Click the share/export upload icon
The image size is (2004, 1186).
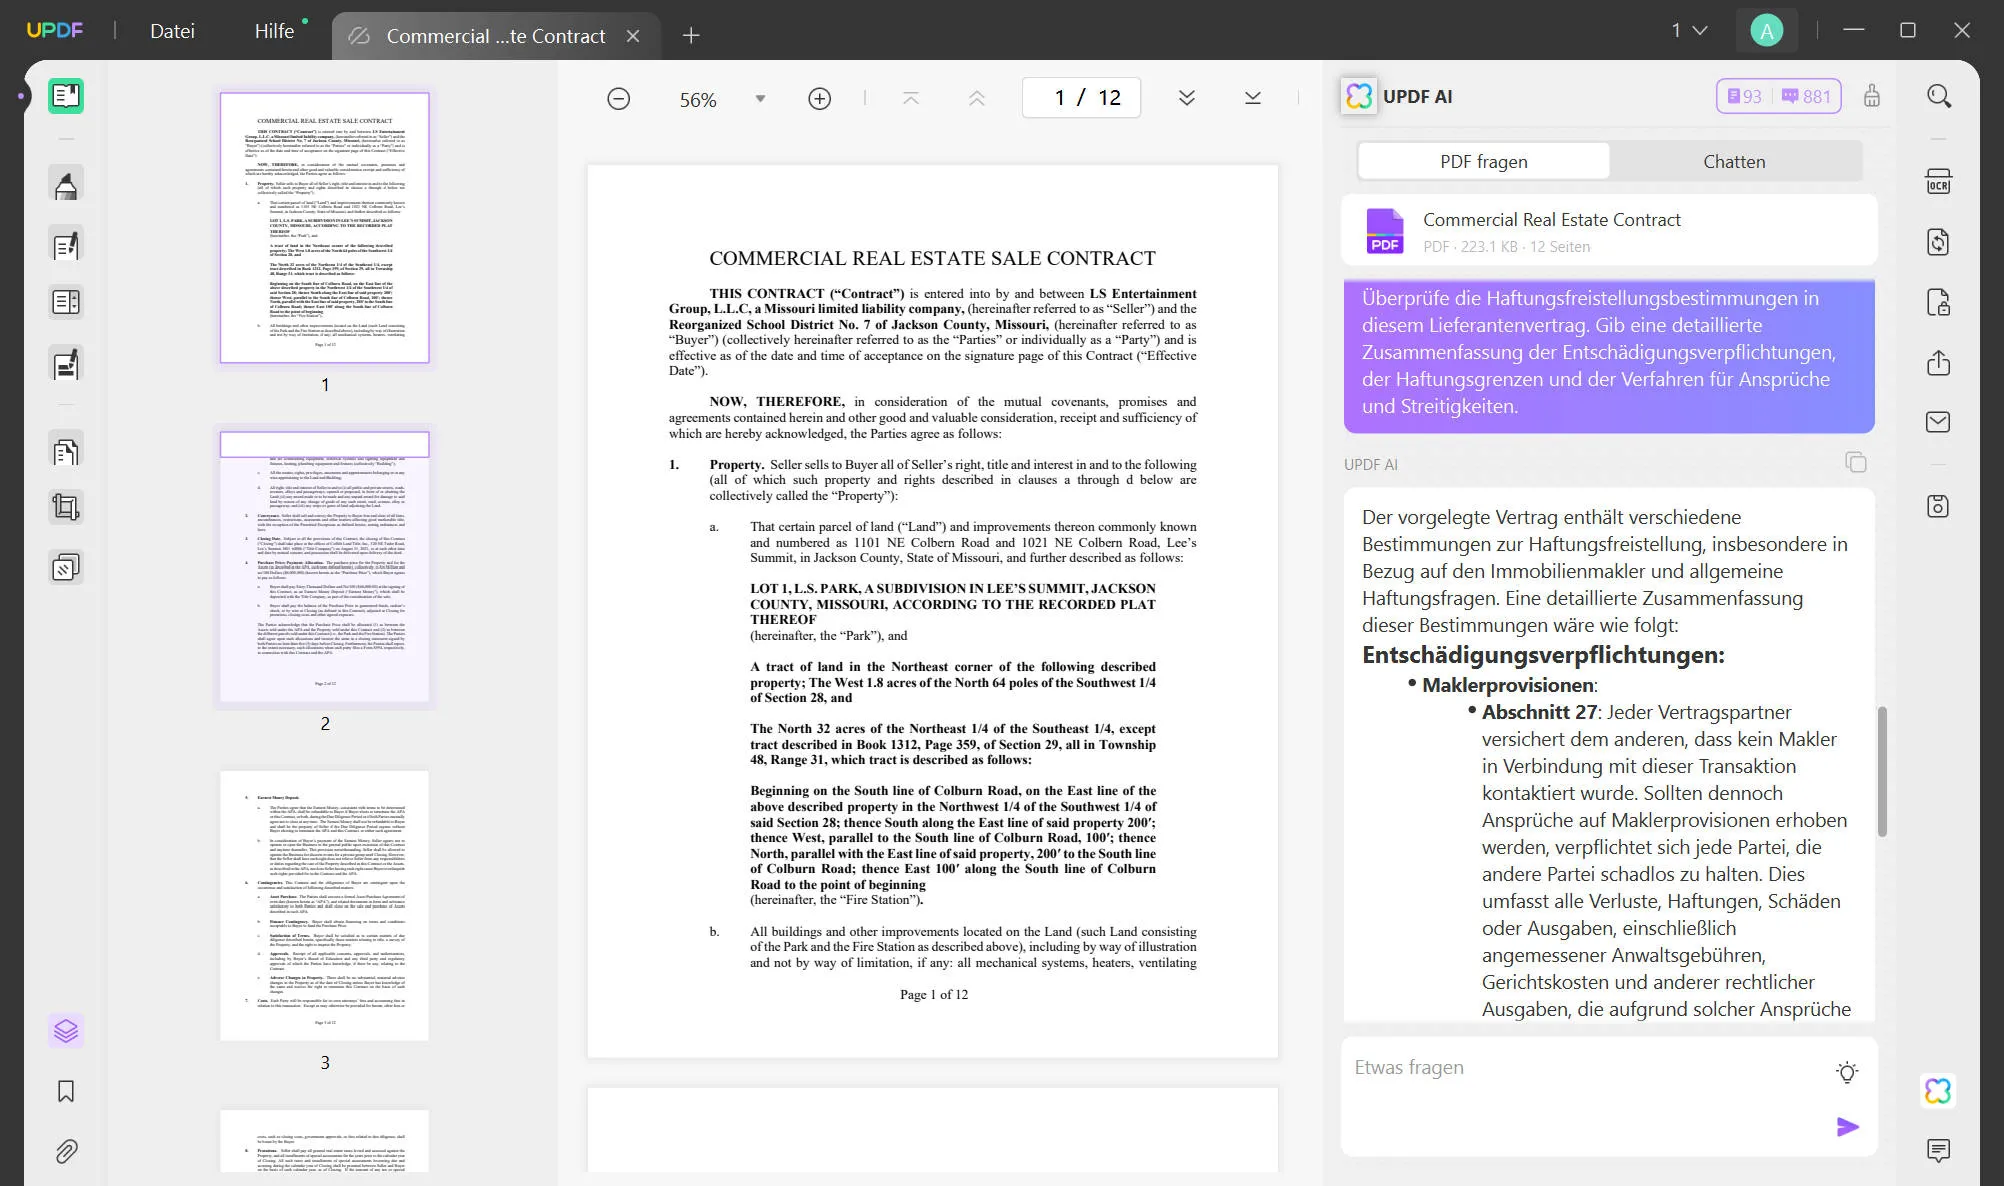click(1938, 363)
